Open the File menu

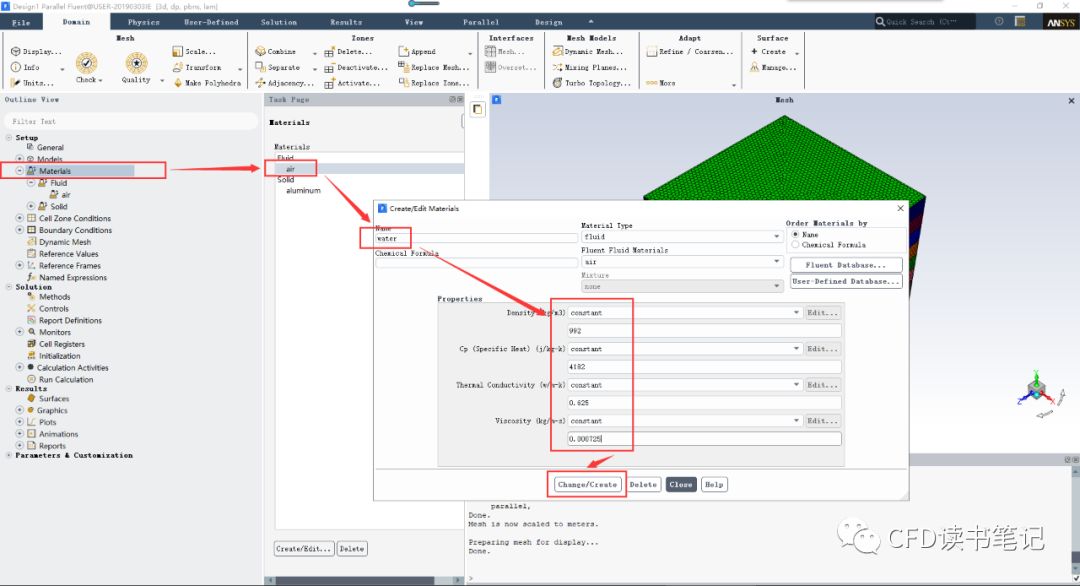(x=21, y=22)
